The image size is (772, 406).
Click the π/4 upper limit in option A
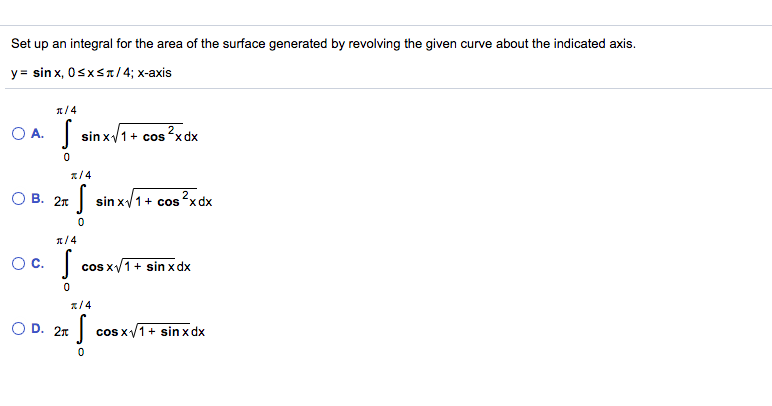tap(68, 110)
